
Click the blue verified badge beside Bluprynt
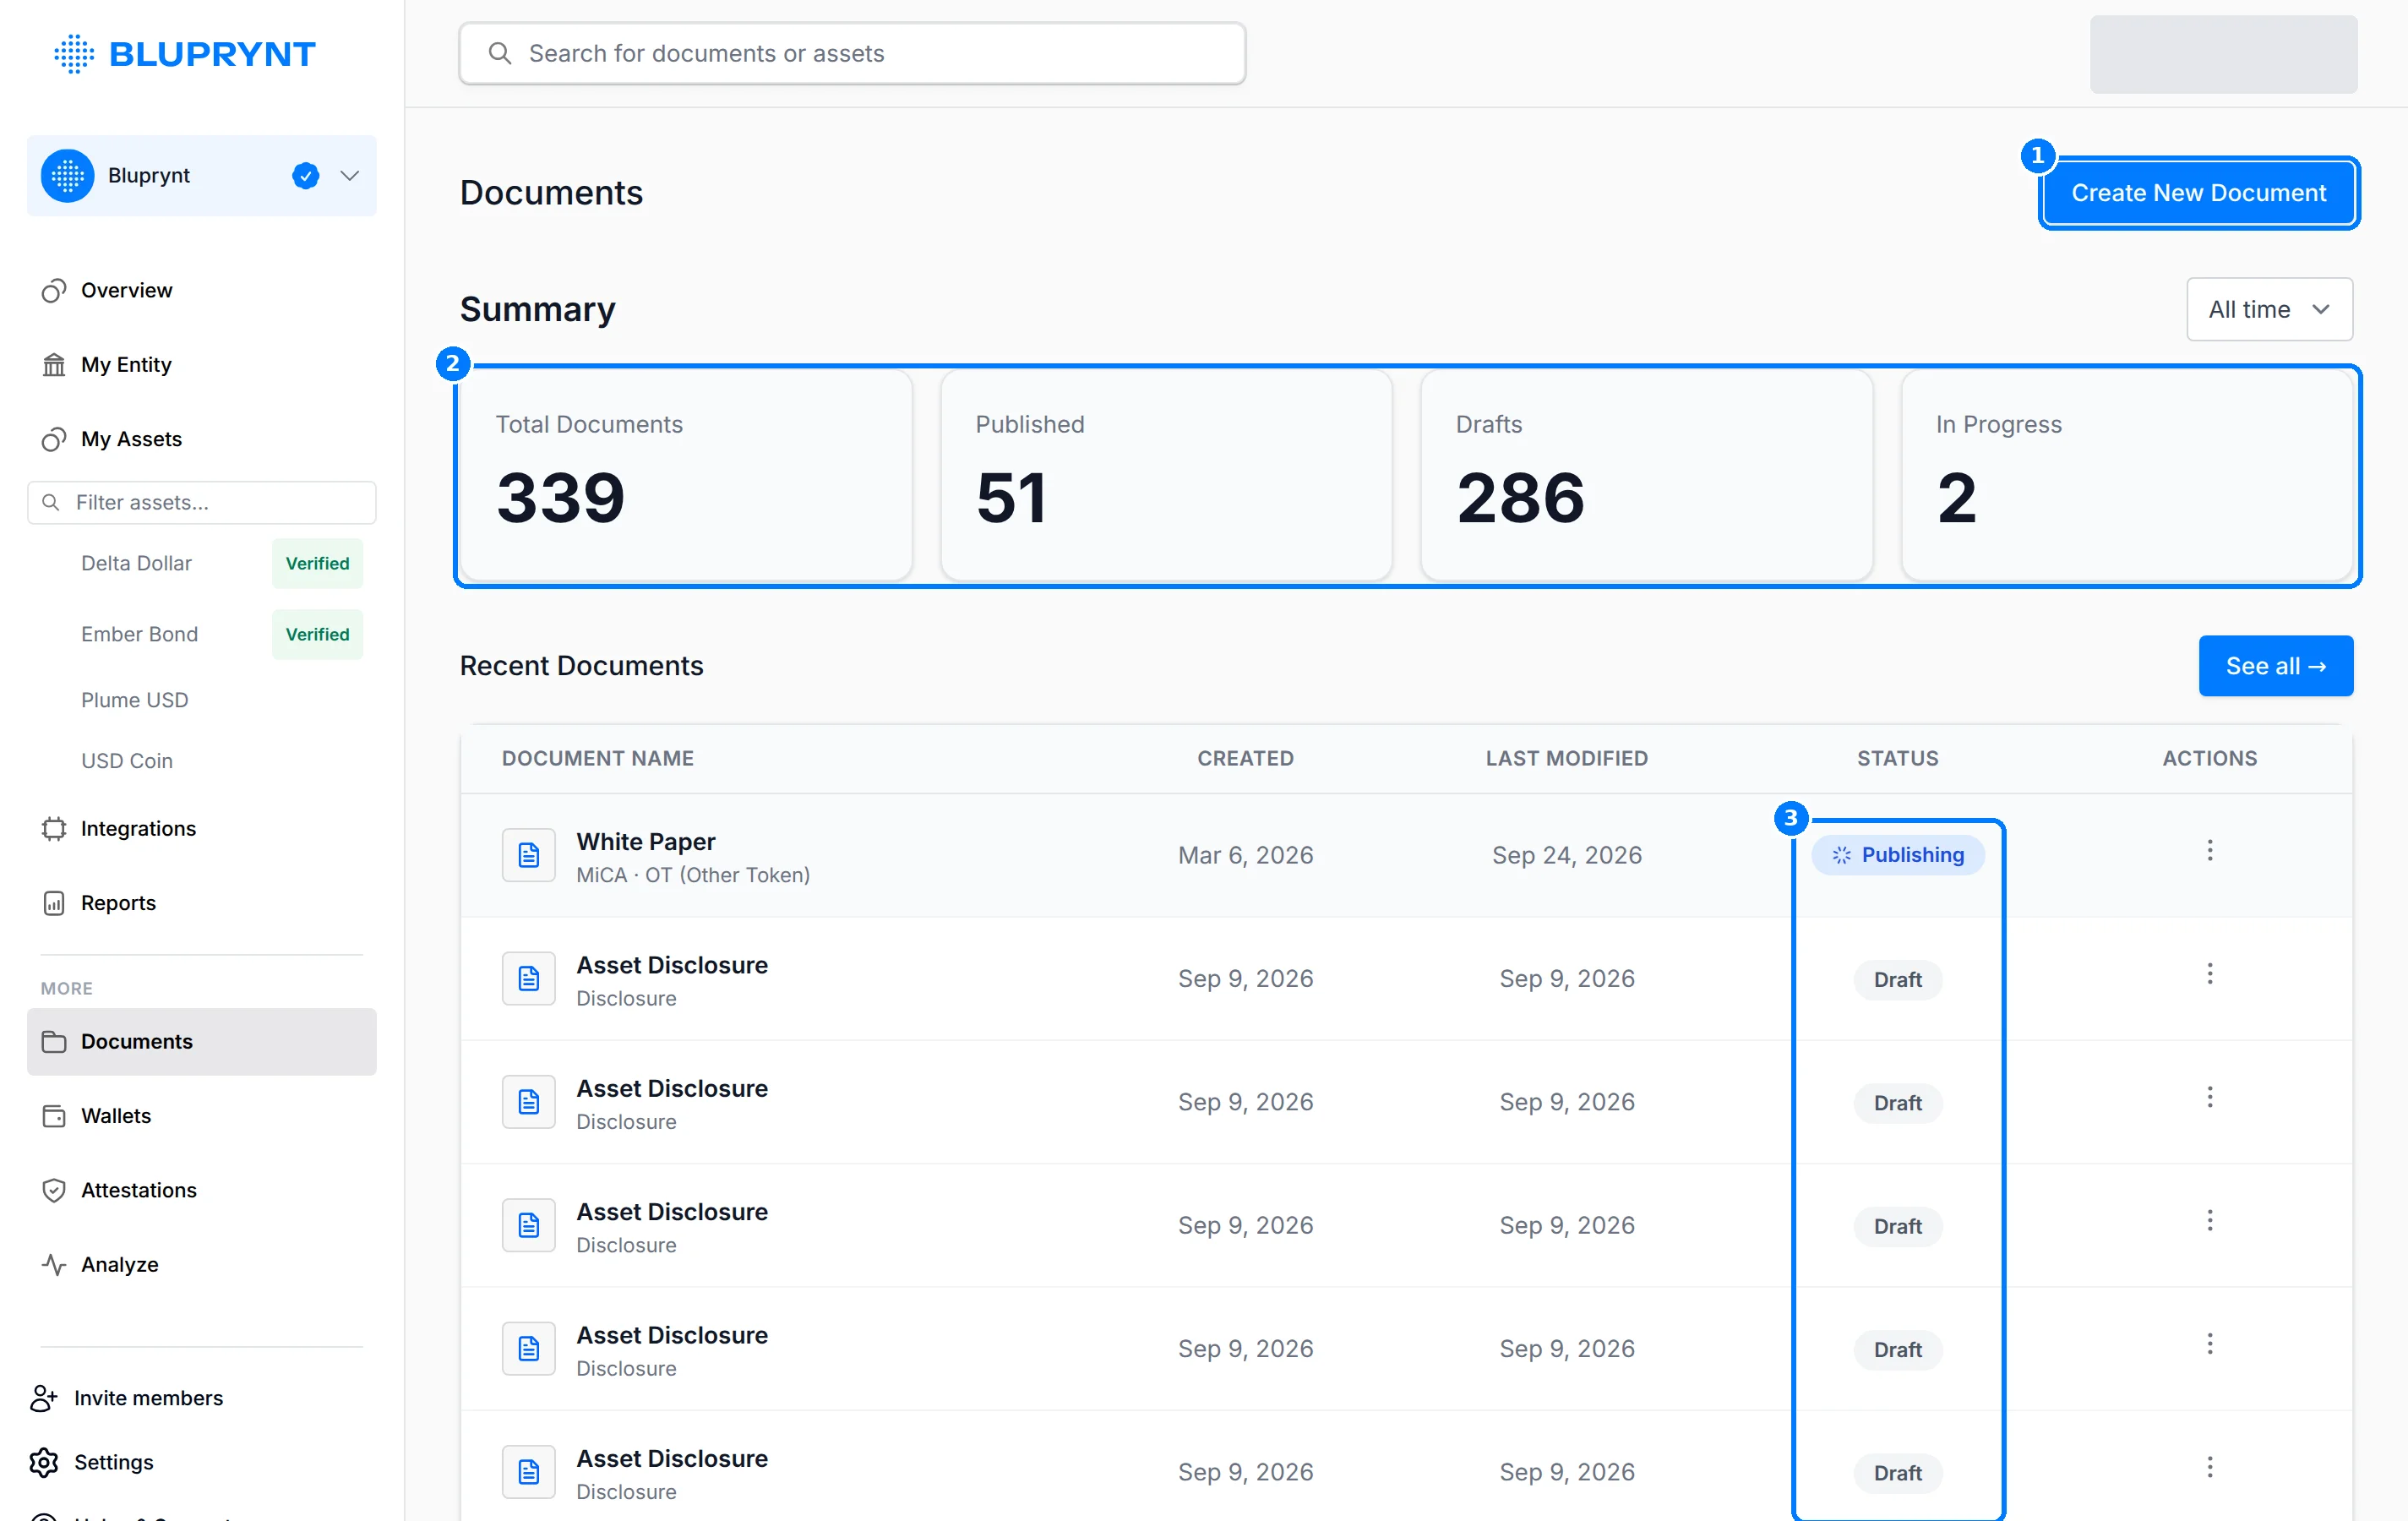pos(305,176)
